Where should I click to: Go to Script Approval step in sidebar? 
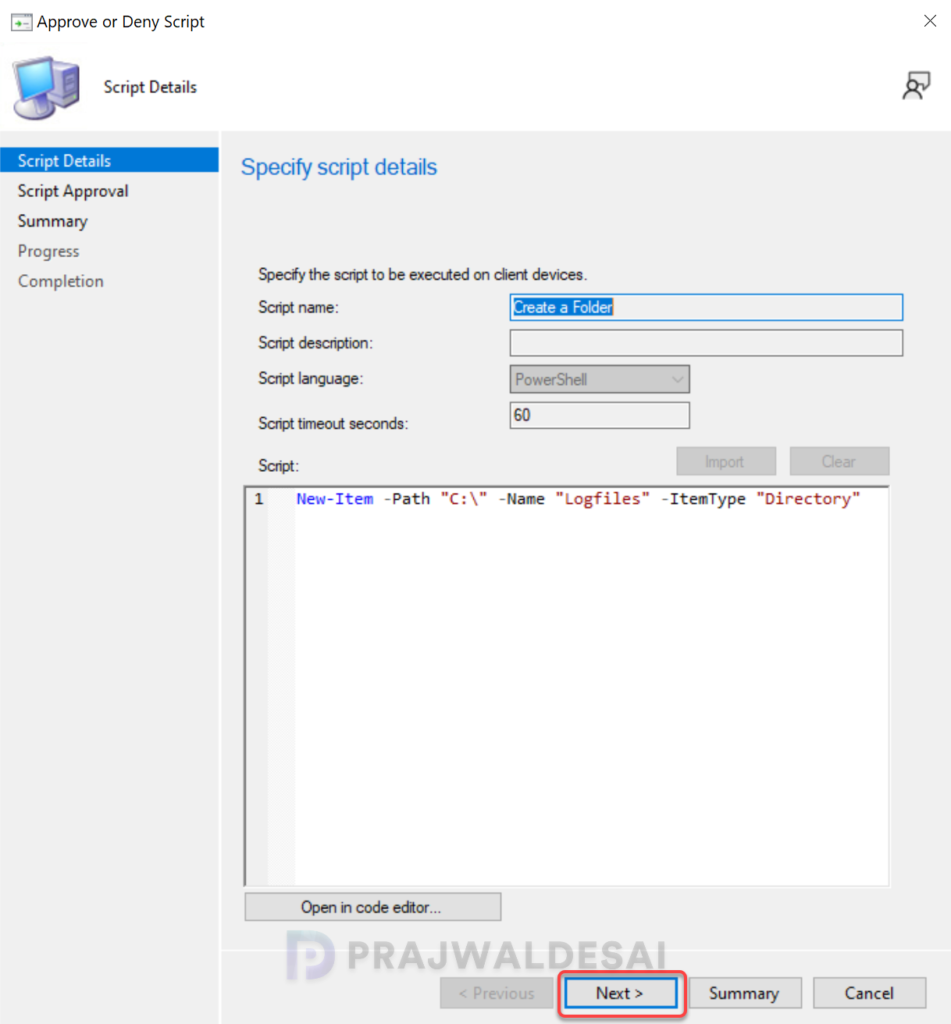coord(73,191)
